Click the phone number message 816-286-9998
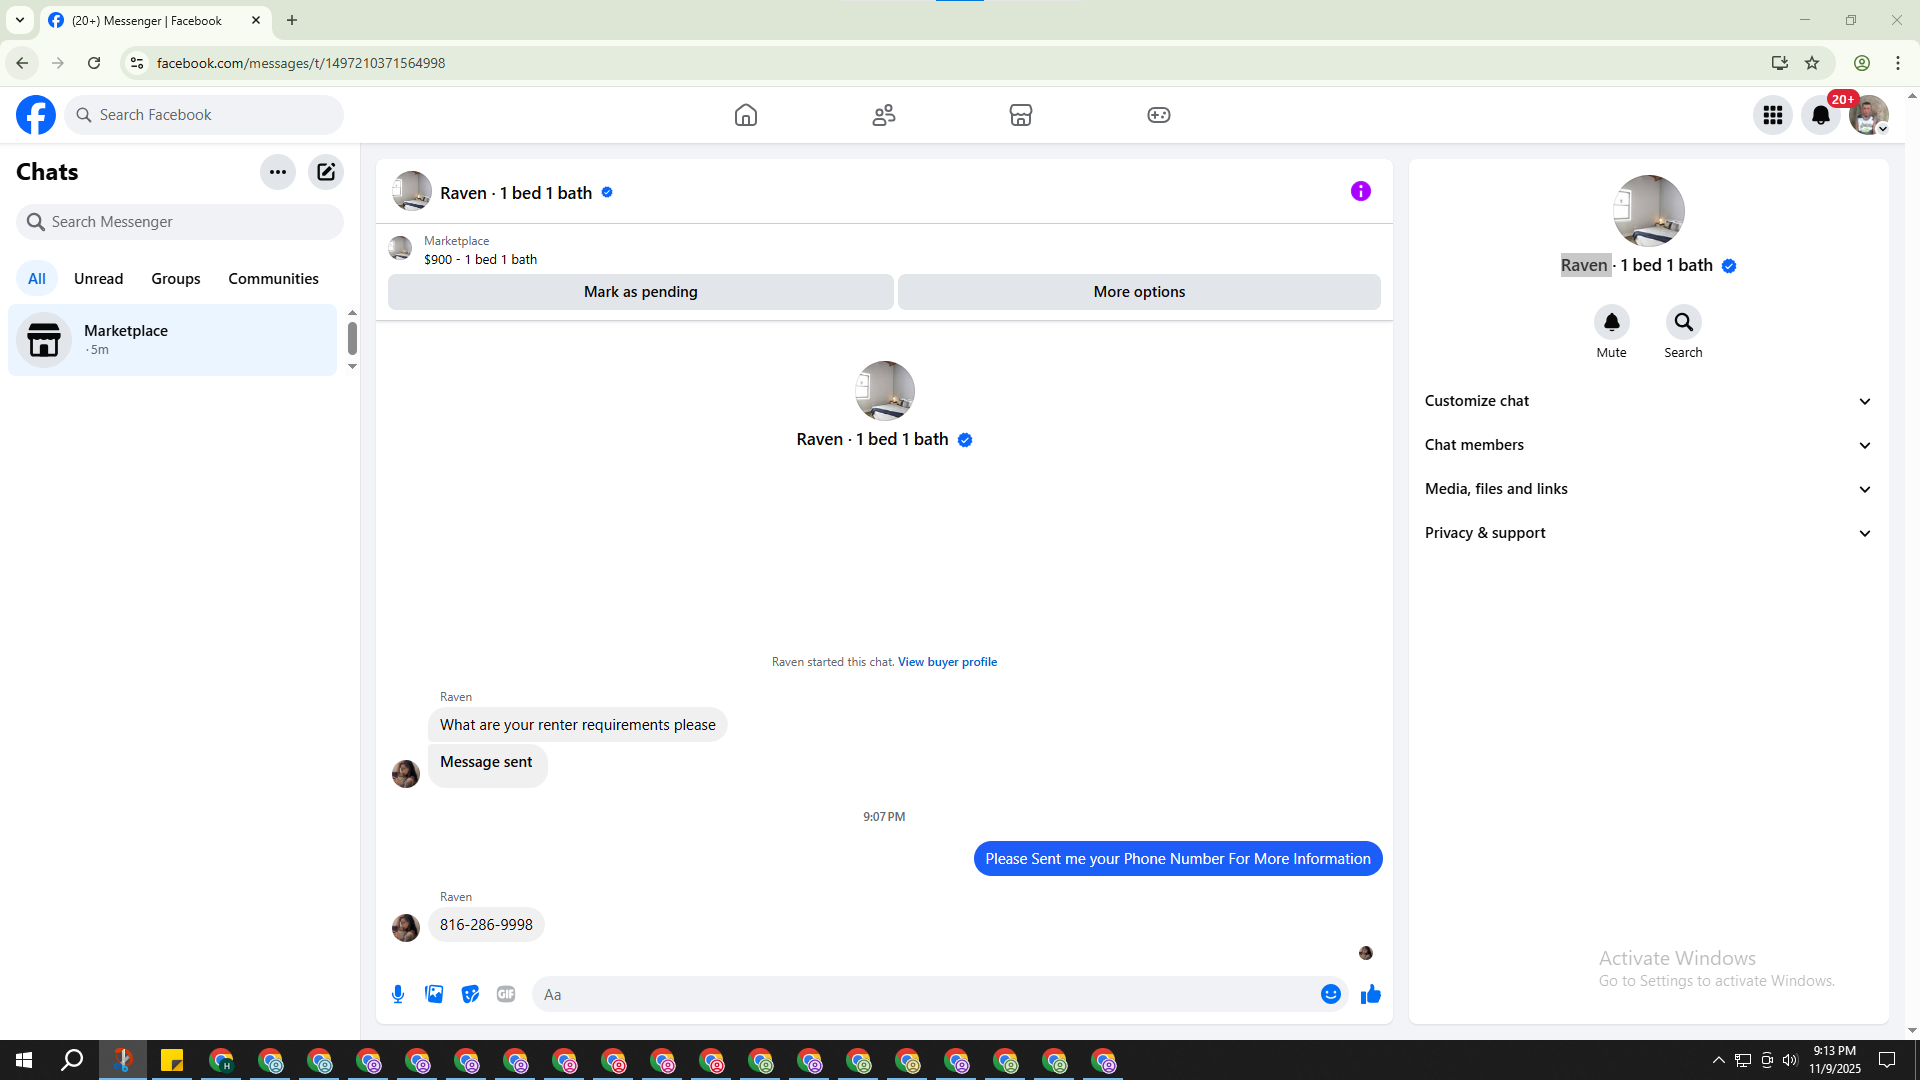Viewport: 1920px width, 1080px height. click(486, 925)
